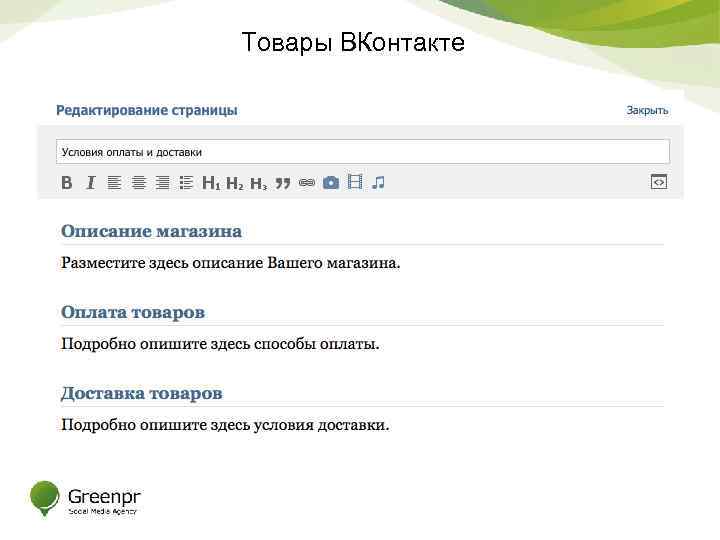Toggle bold formatting in the editor toolbar
Screen dimensions: 720x540
click(x=67, y=183)
